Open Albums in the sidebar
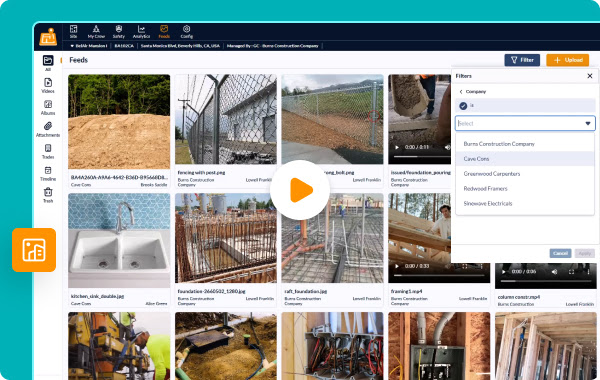The height and width of the screenshot is (380, 600). click(48, 108)
